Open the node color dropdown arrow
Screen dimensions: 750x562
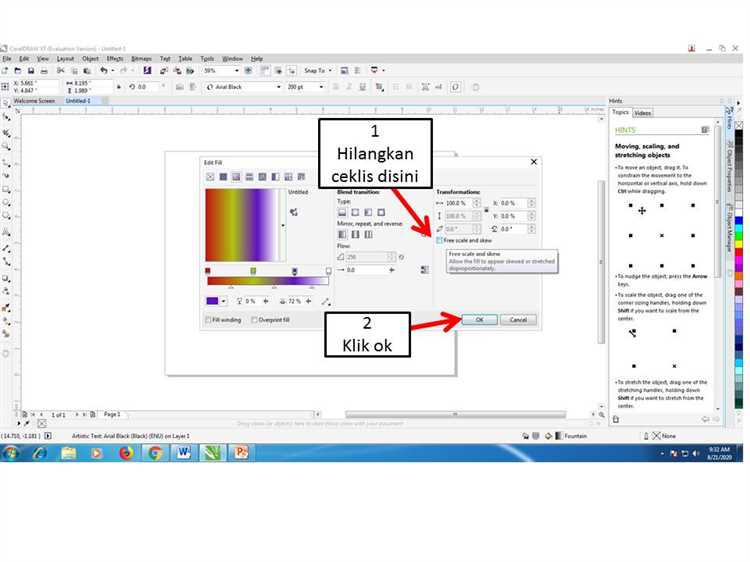point(224,301)
